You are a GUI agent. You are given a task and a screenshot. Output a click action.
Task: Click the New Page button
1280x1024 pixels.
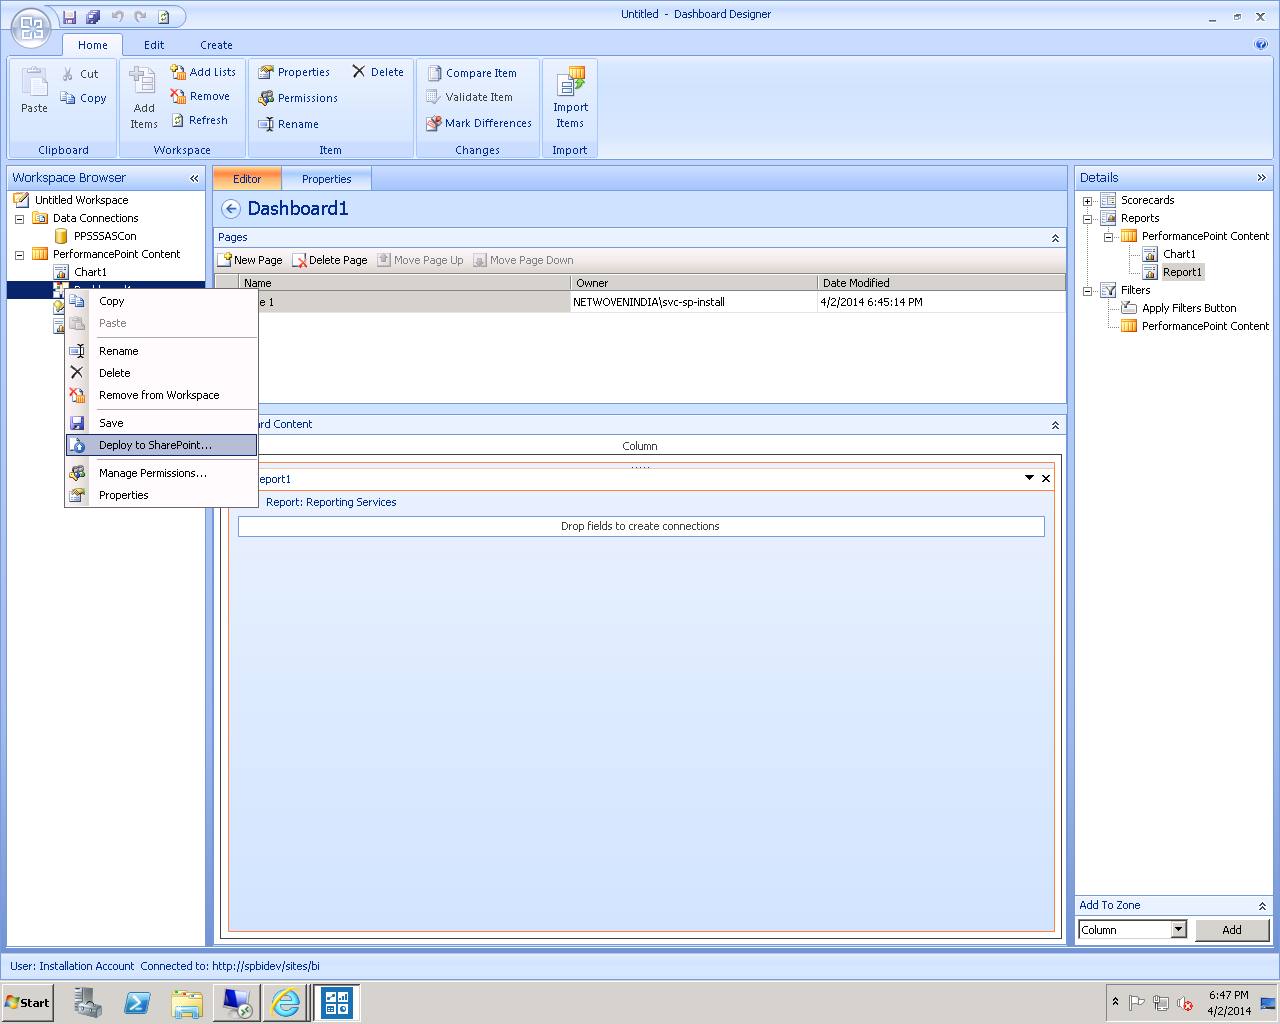pyautogui.click(x=250, y=259)
